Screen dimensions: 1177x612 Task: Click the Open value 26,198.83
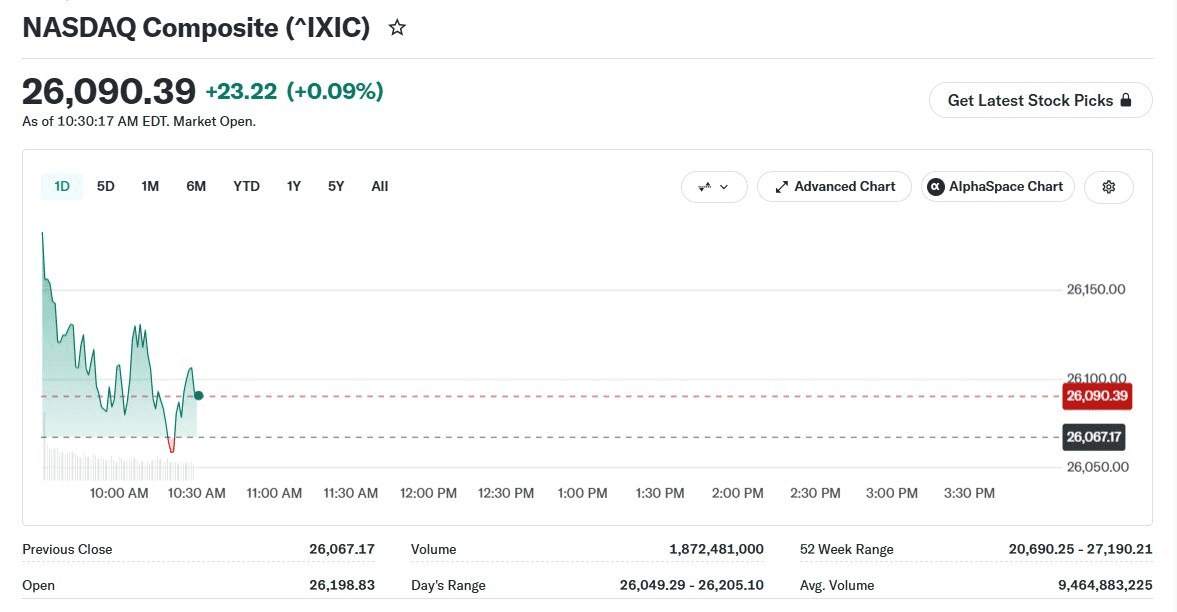coord(342,585)
